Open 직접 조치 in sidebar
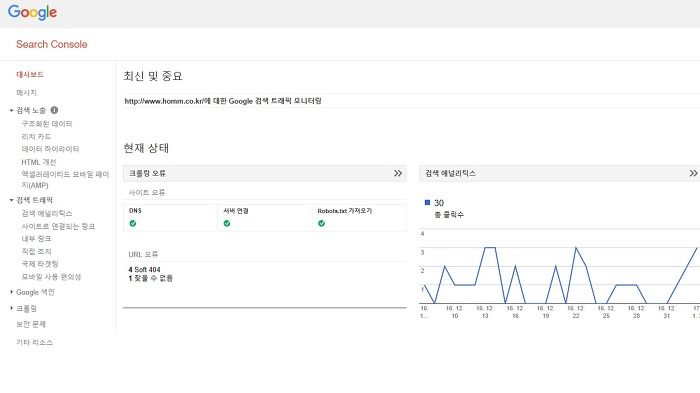This screenshot has width=700, height=393. (x=36, y=251)
